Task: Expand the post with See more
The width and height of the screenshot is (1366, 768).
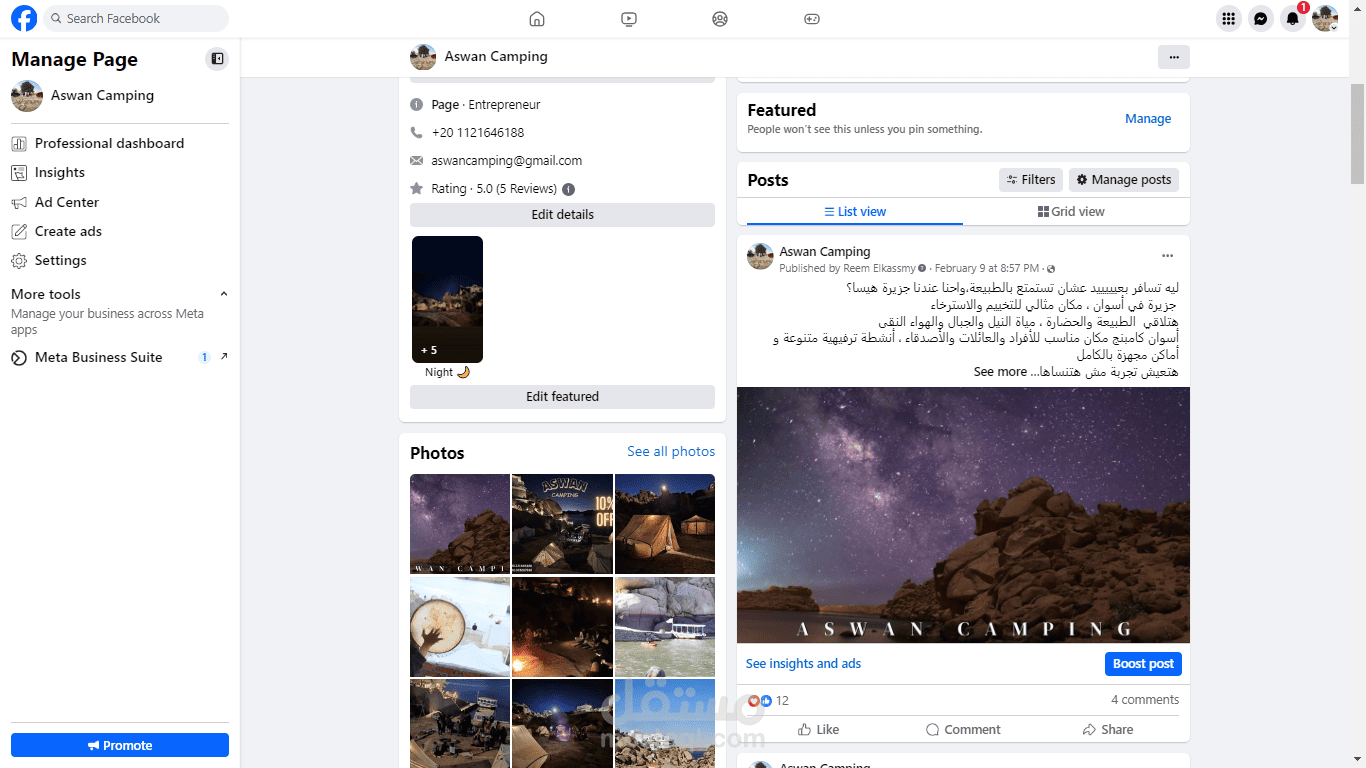Action: coord(1001,372)
